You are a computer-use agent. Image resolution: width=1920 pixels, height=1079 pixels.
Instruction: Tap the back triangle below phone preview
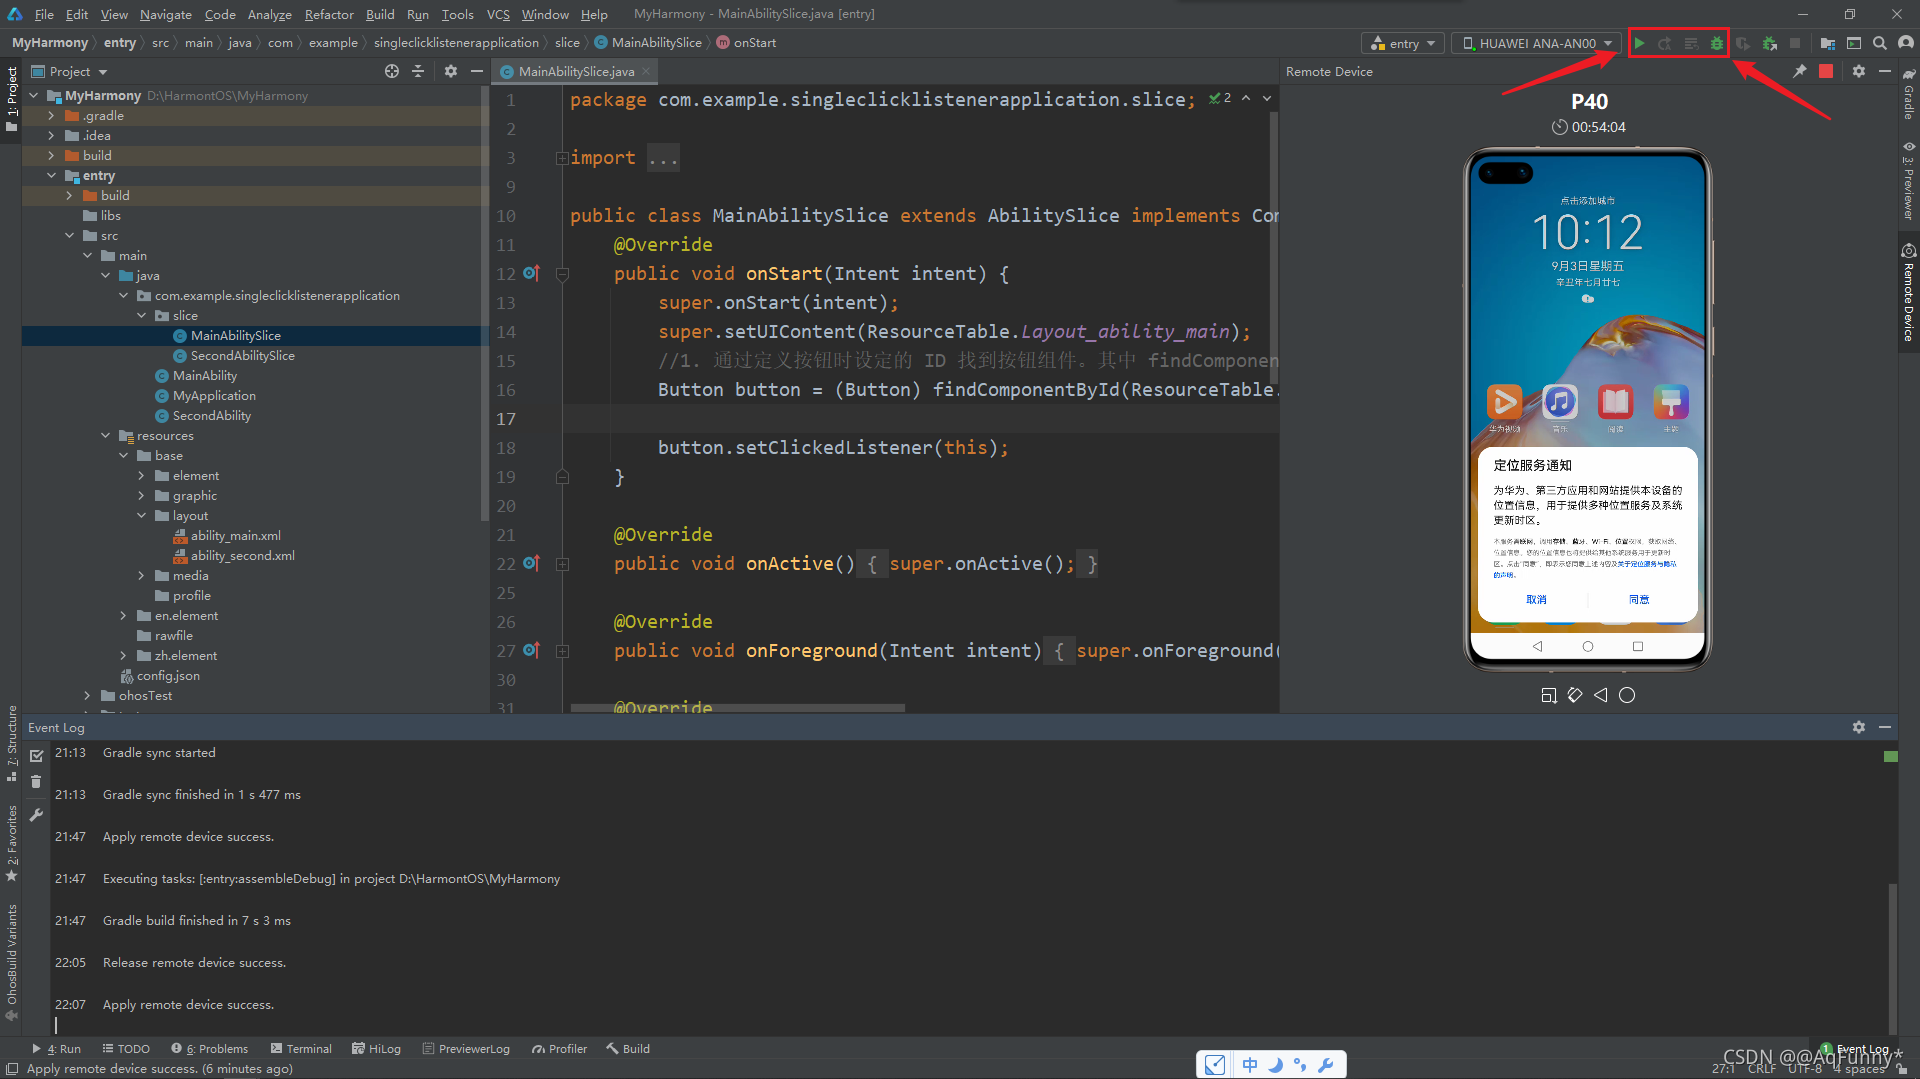click(1601, 695)
